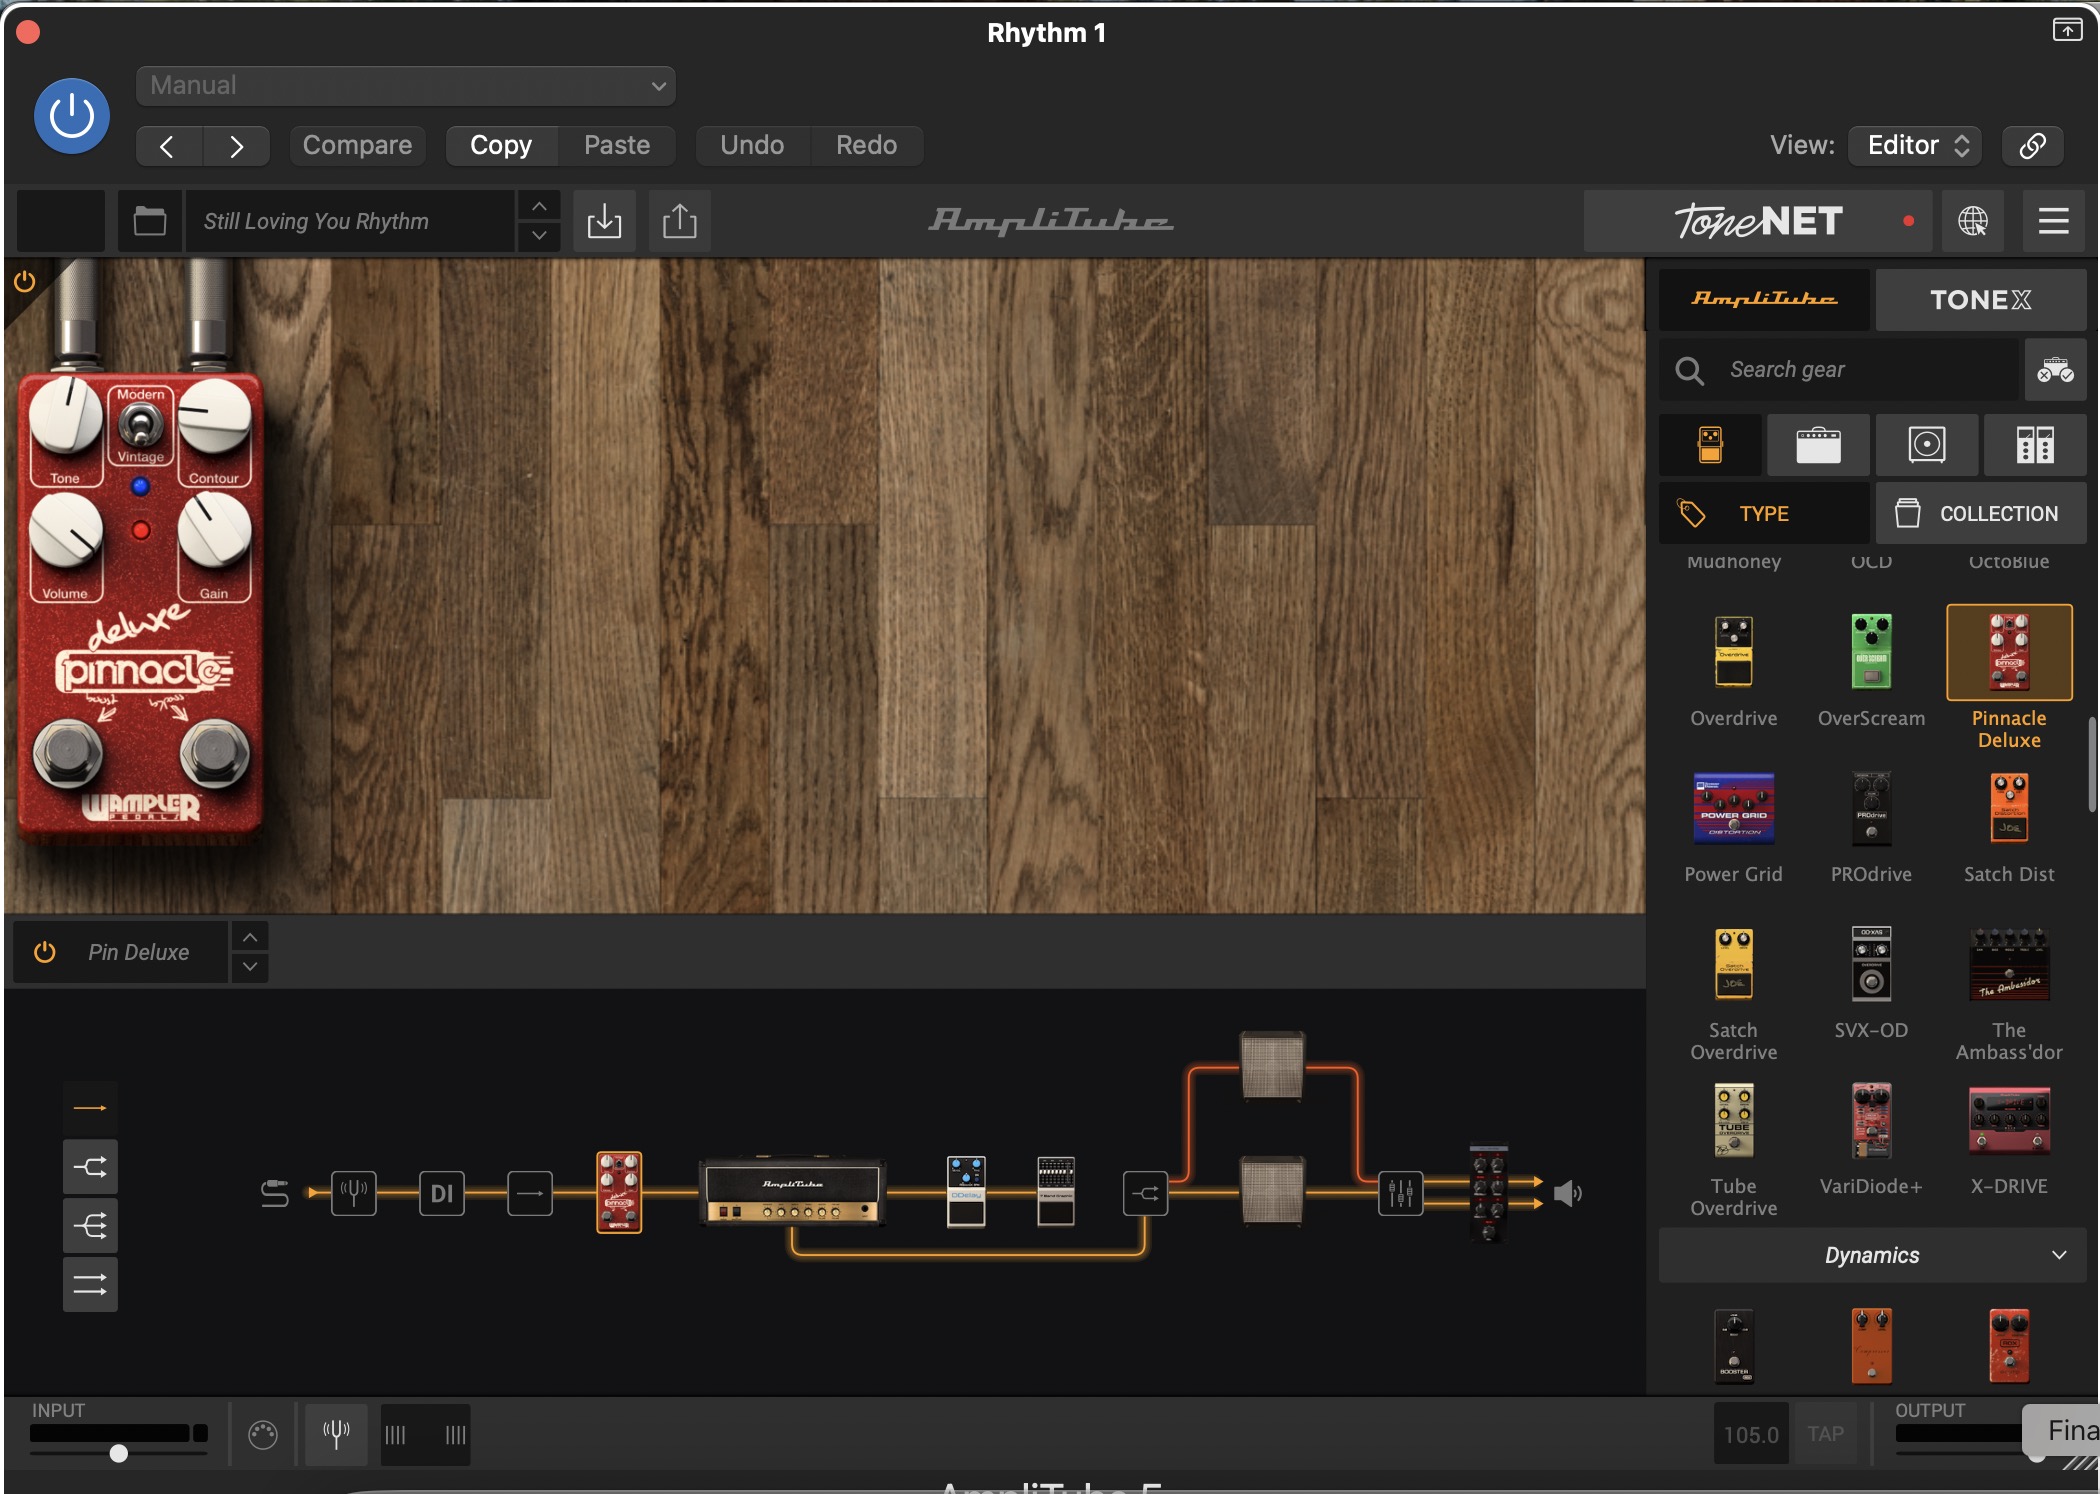Viewport: 2100px width, 1494px height.
Task: Switch to the COLLECTION filter tab
Action: [x=1980, y=513]
